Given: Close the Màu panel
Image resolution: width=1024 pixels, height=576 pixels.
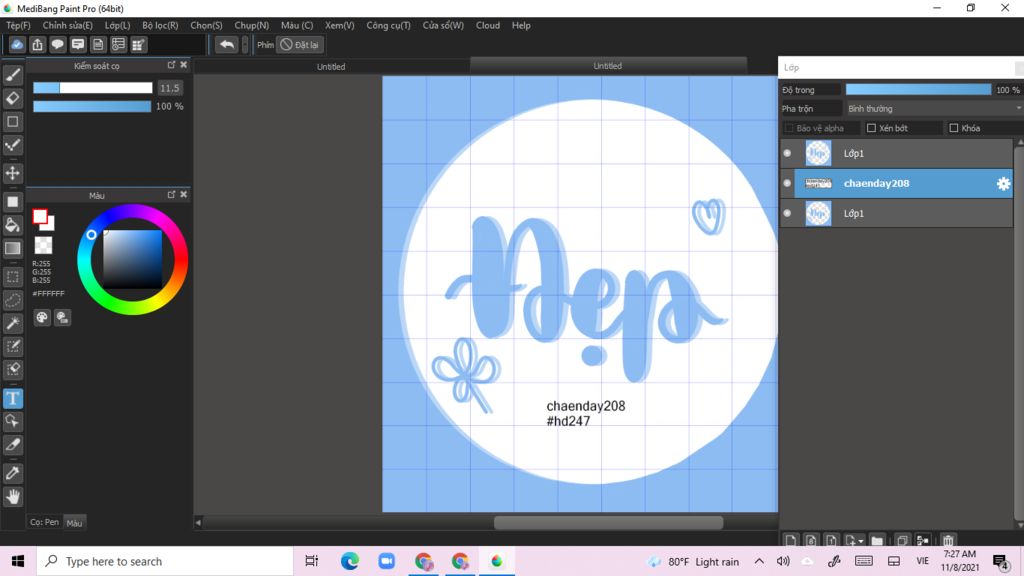Looking at the screenshot, I should (184, 195).
